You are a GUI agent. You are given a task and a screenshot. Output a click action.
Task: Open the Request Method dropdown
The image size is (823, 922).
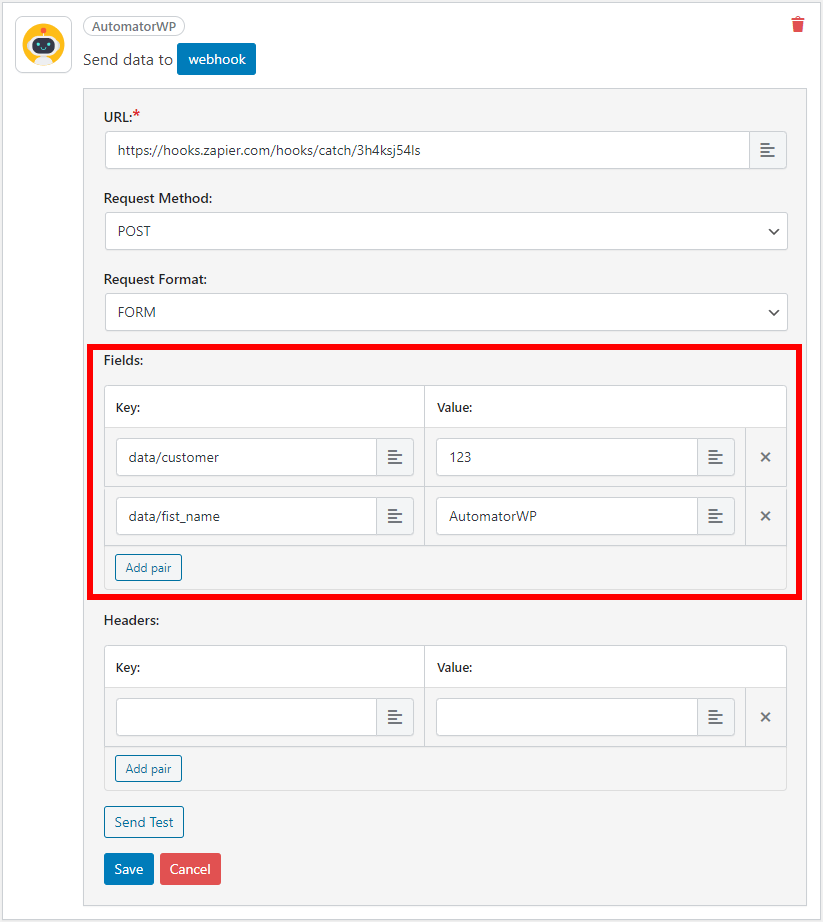(446, 231)
